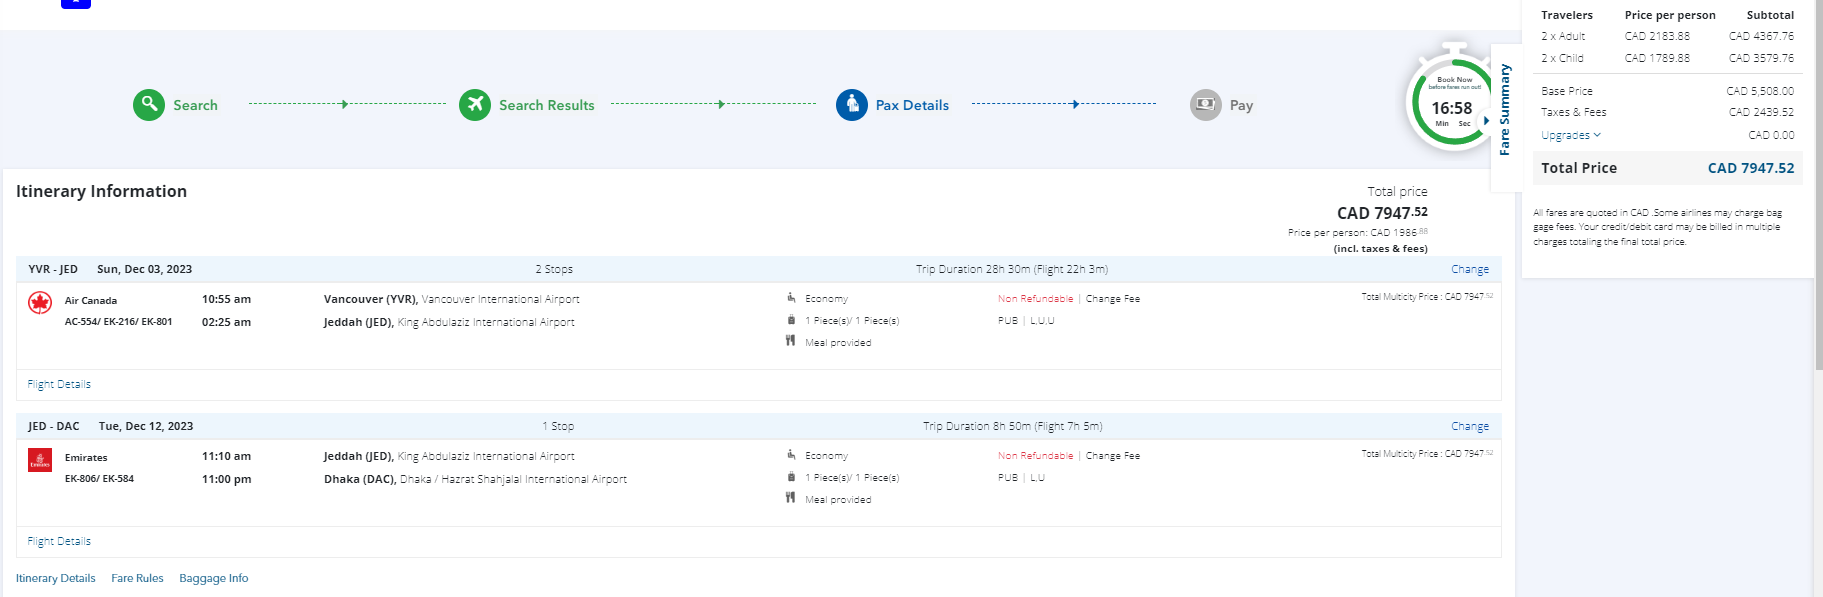Screen dimensions: 1823x597
Task: Click Change for the JED - DAC flight
Action: click(x=1469, y=426)
